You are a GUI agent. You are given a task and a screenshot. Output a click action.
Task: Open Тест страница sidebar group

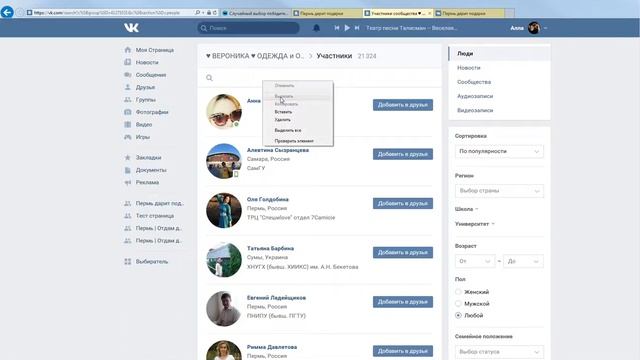click(155, 216)
